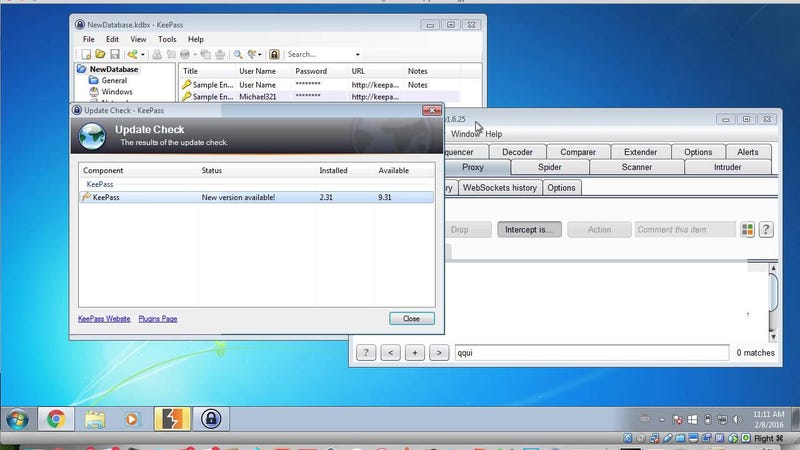Click the previous match button in Burp search

tap(390, 353)
